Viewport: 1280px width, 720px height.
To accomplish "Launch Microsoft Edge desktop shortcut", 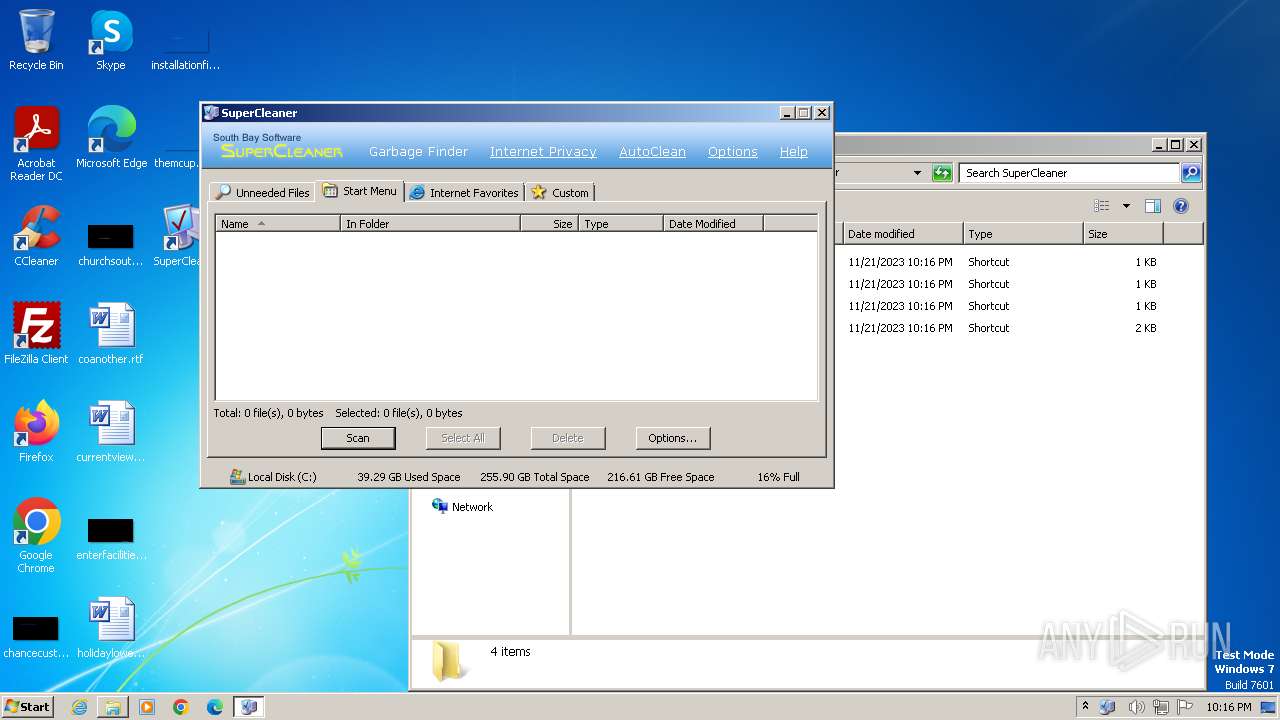I will [x=111, y=138].
